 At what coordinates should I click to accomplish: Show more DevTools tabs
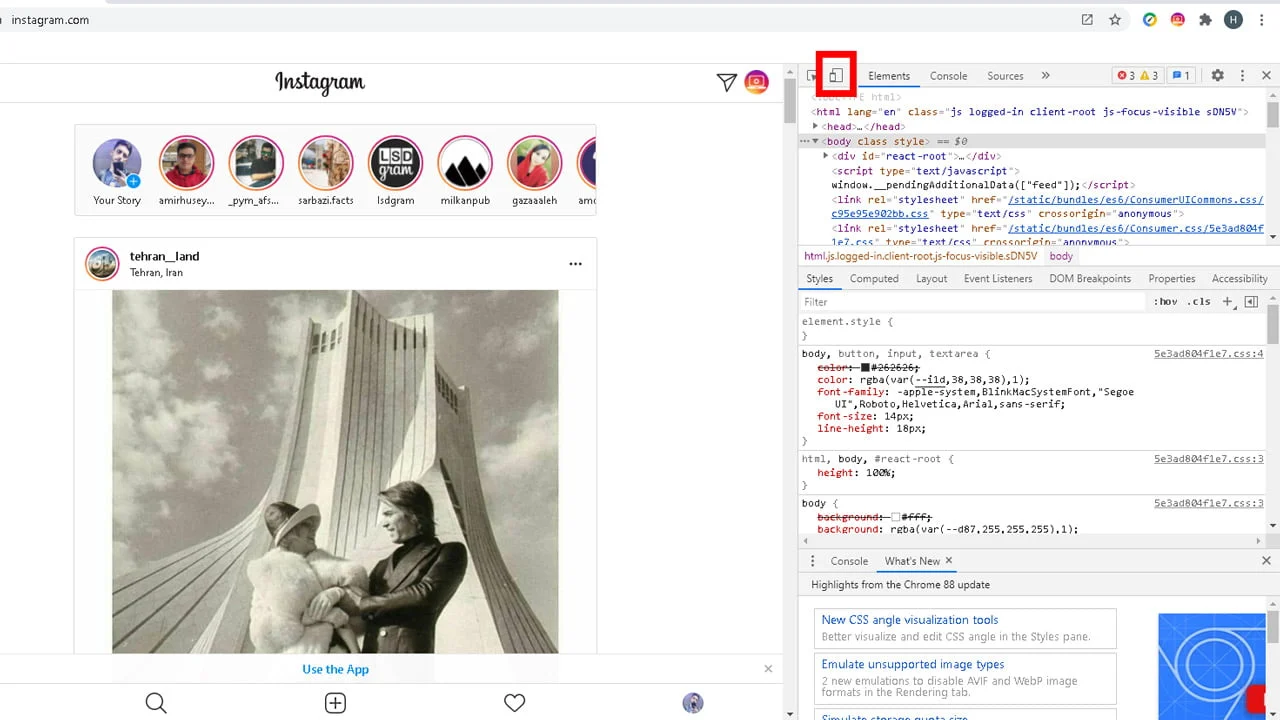tap(1046, 76)
